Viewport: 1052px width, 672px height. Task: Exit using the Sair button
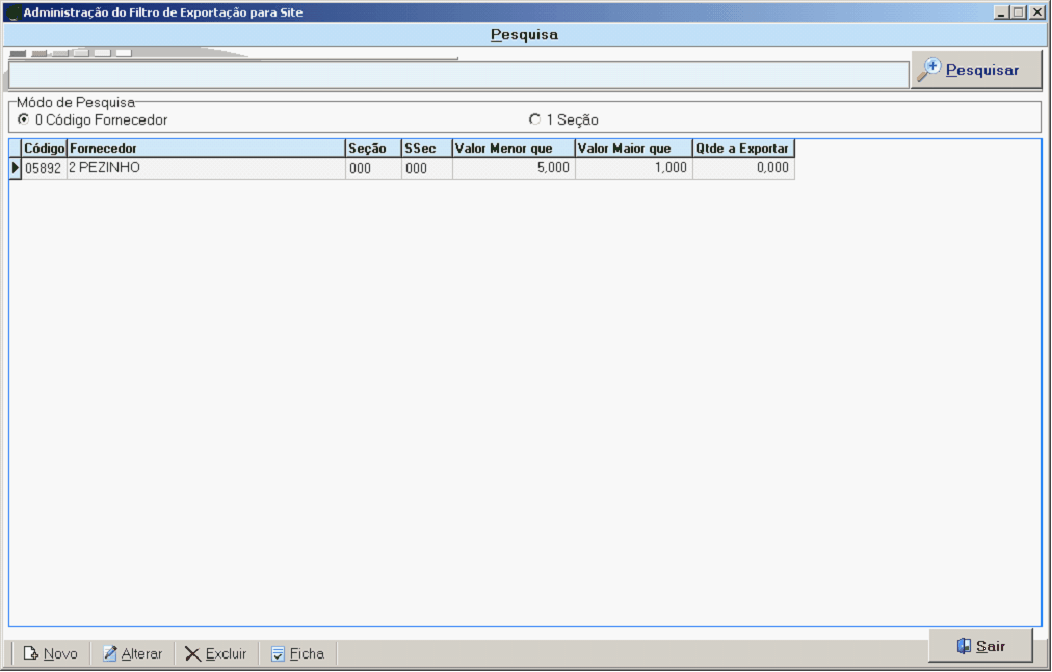(x=980, y=646)
